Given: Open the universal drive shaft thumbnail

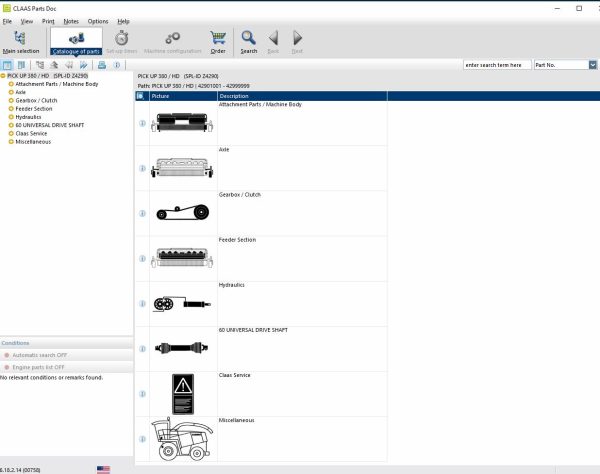Looking at the screenshot, I should (x=181, y=348).
